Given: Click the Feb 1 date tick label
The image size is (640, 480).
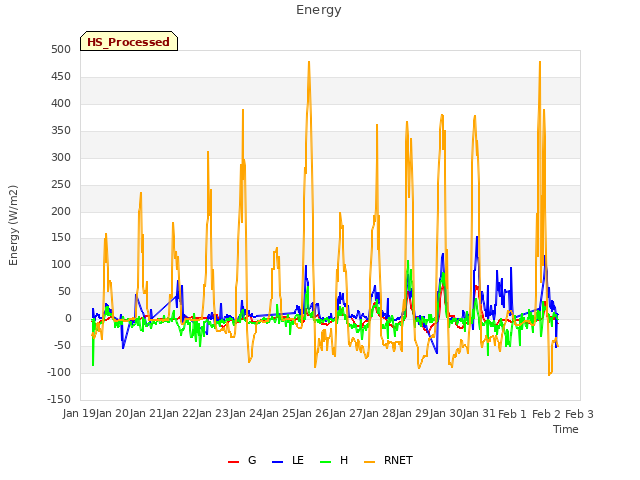Looking at the screenshot, I should pyautogui.click(x=513, y=414).
